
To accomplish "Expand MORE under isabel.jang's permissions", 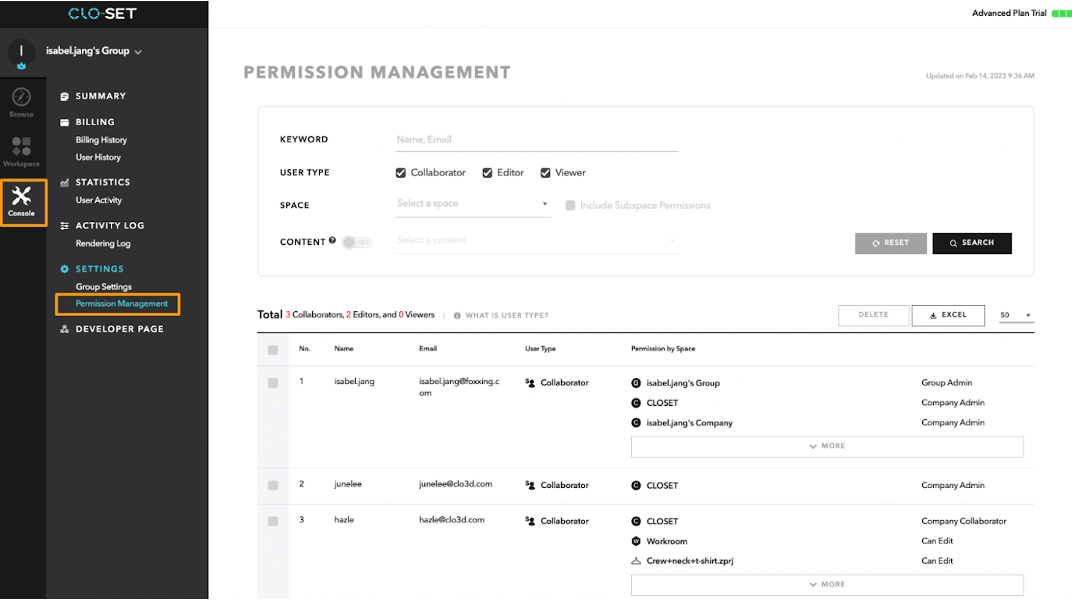I will [x=826, y=446].
